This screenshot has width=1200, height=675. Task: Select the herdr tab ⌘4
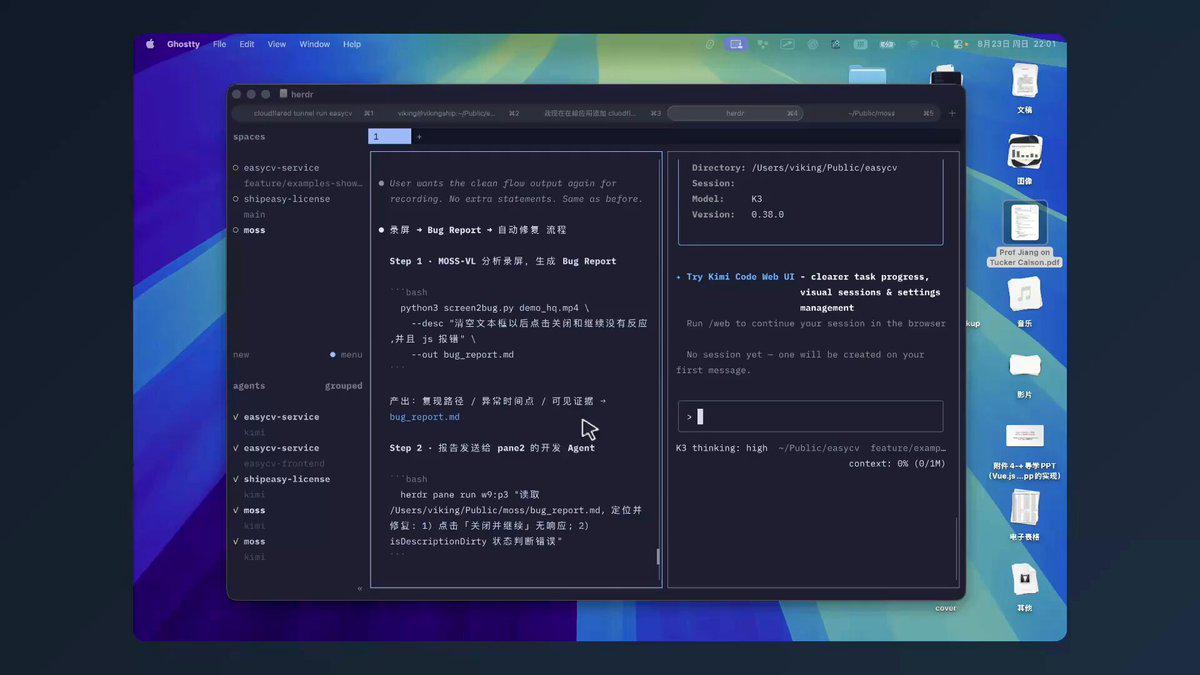[735, 113]
